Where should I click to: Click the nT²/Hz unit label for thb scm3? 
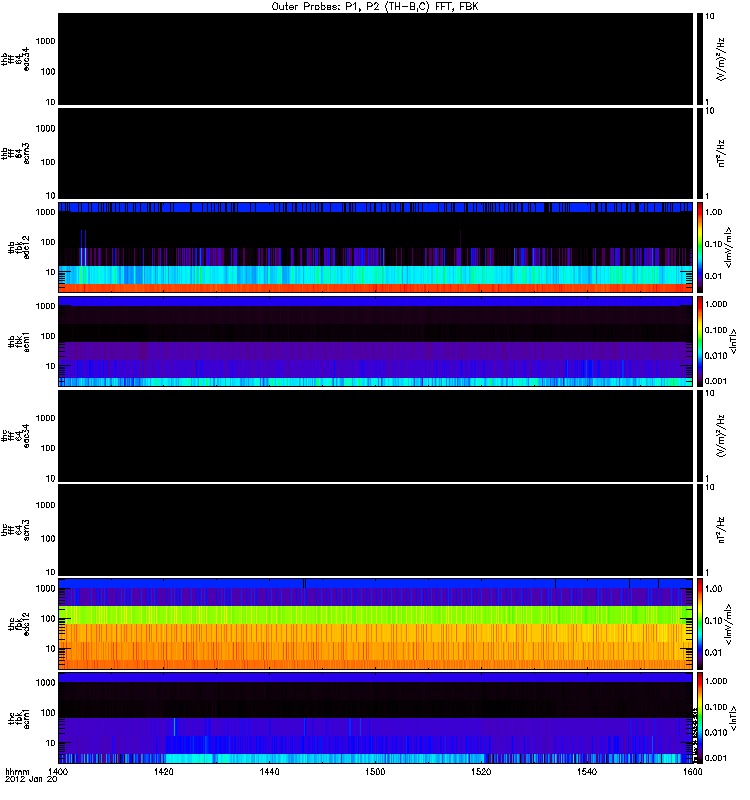point(721,154)
